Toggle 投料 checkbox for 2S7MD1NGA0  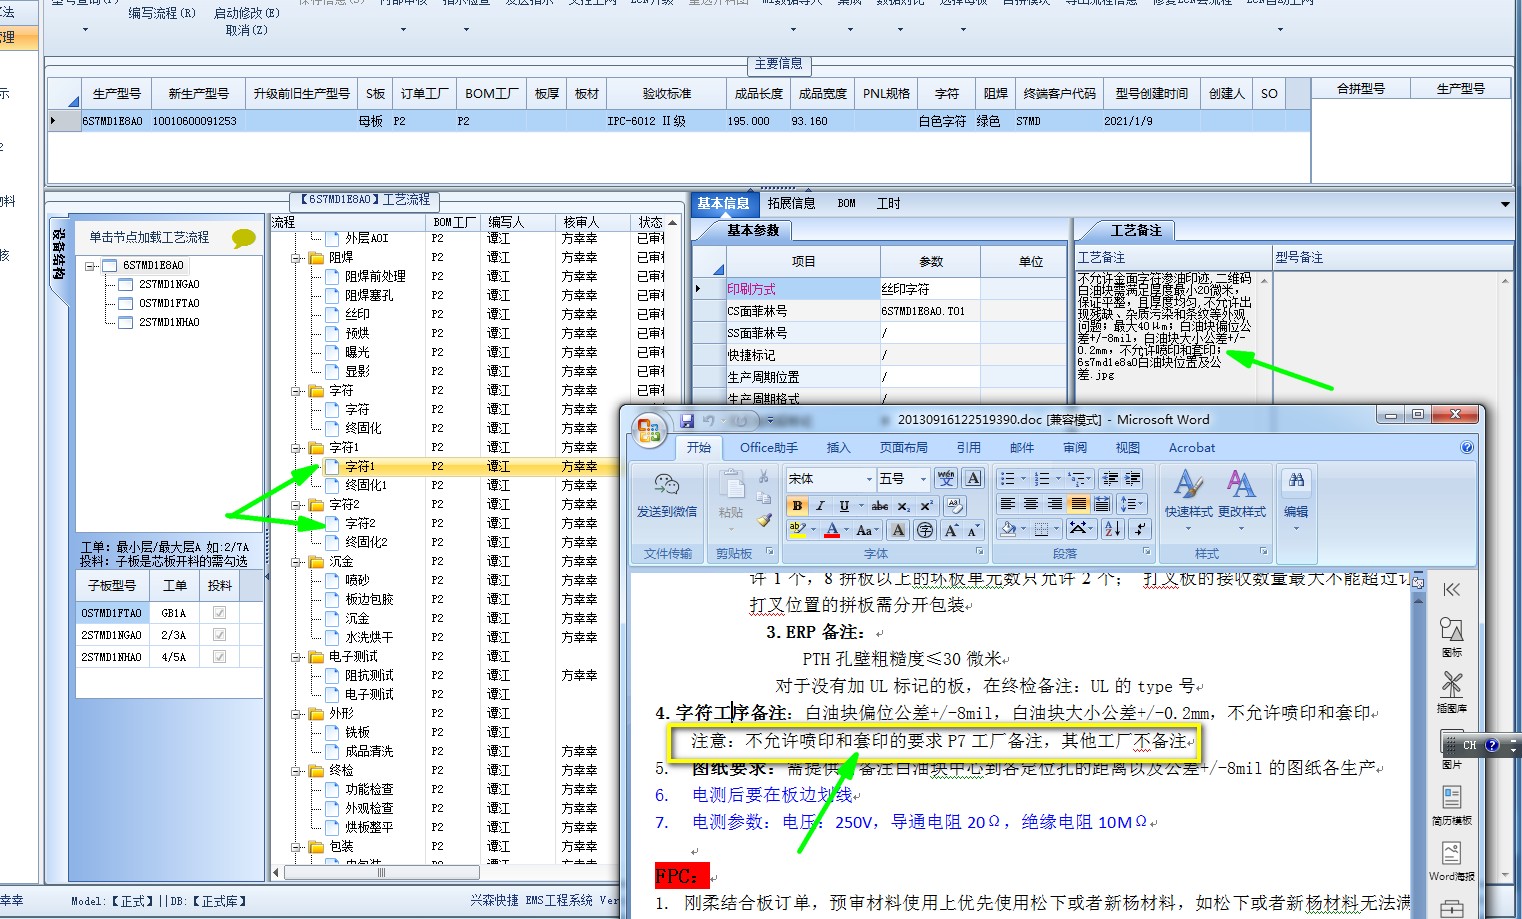click(x=219, y=635)
